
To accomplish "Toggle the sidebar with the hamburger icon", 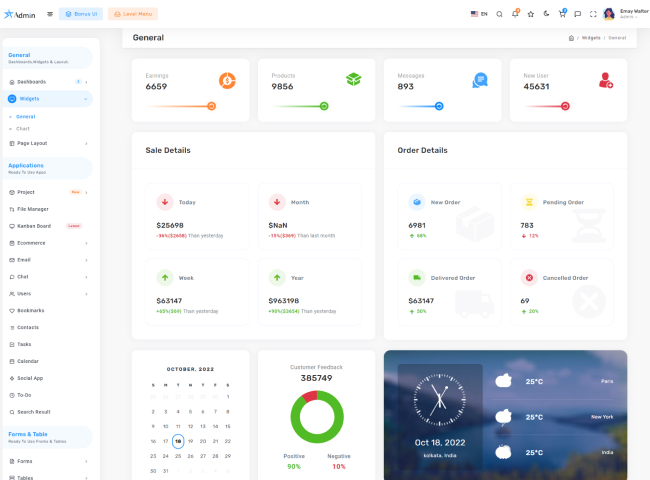I will click(51, 14).
